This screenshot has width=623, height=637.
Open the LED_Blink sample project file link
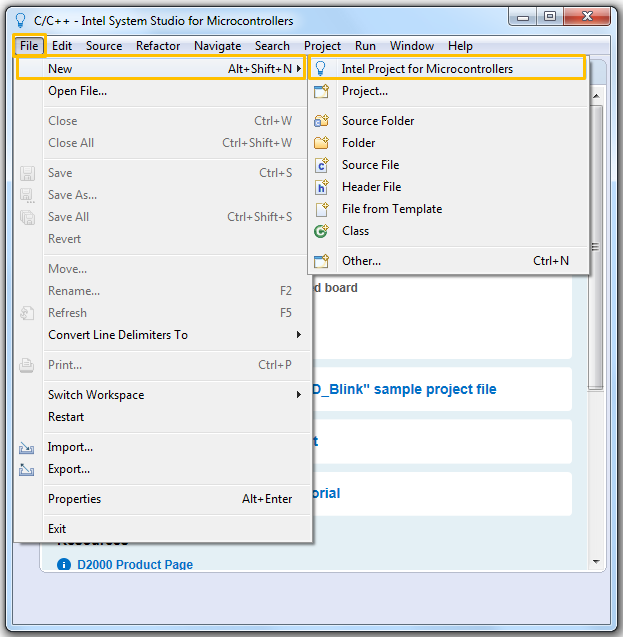(405, 389)
